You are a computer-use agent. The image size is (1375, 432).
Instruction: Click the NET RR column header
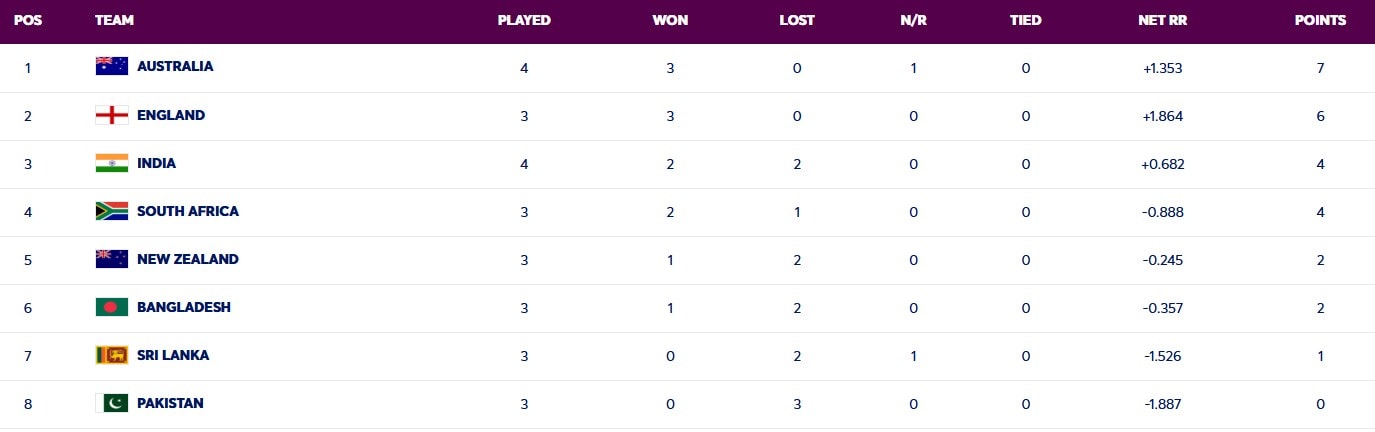[1163, 20]
